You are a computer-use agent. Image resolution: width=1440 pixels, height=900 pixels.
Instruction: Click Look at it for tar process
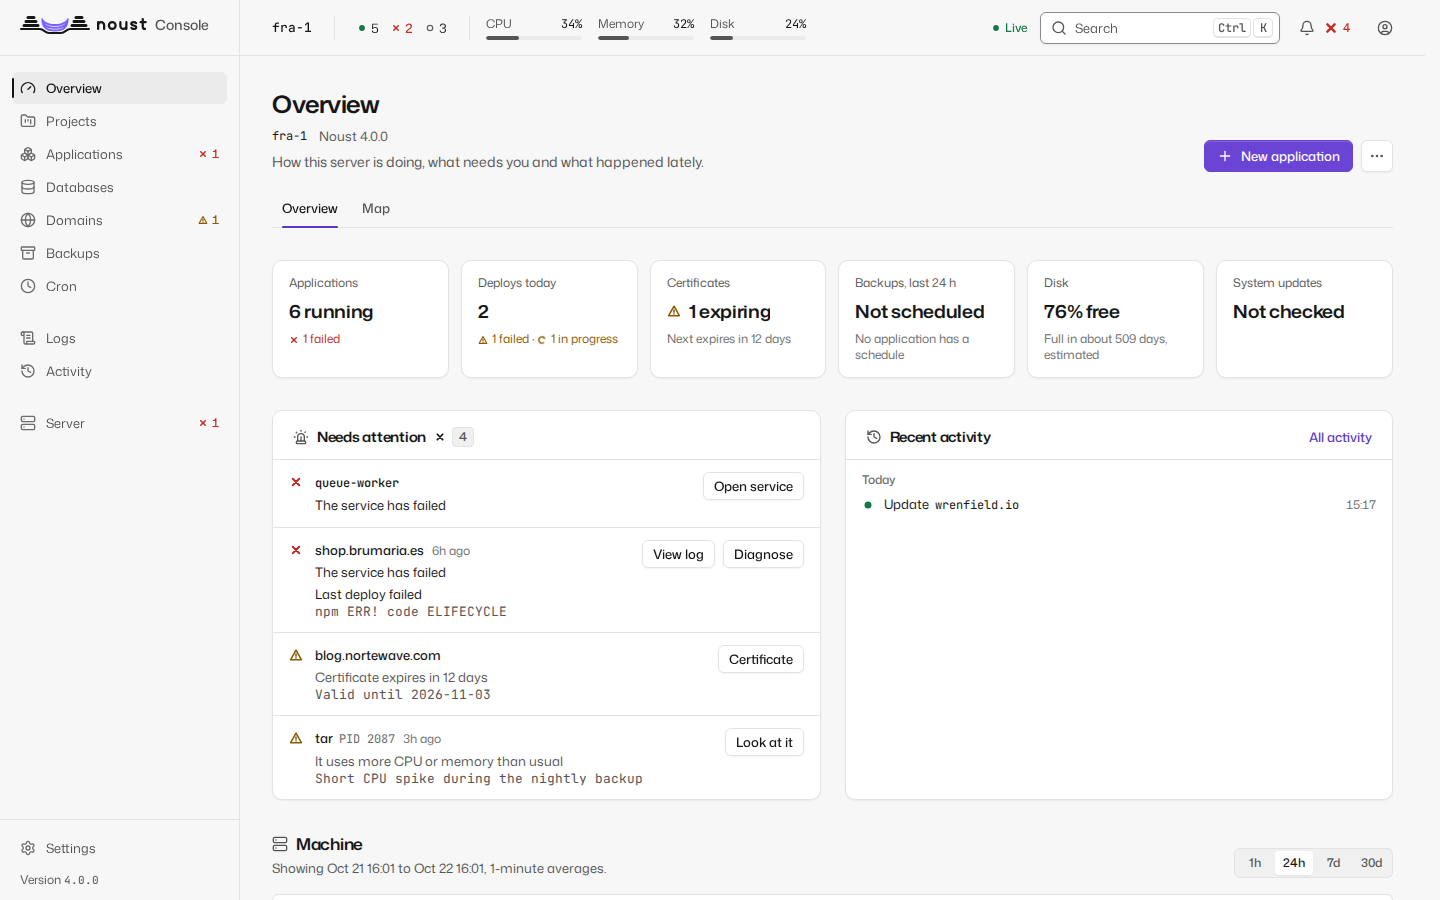[764, 742]
